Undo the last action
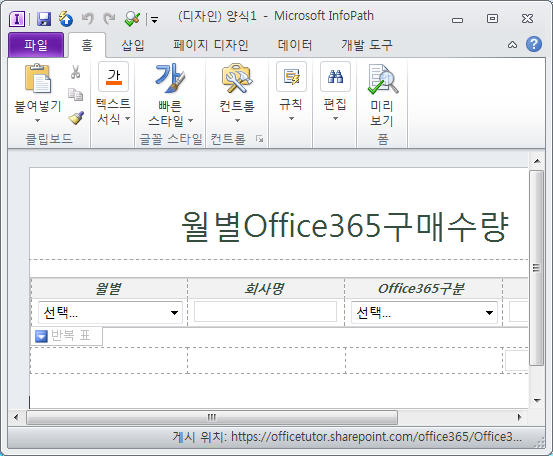The image size is (553, 456). [87, 18]
